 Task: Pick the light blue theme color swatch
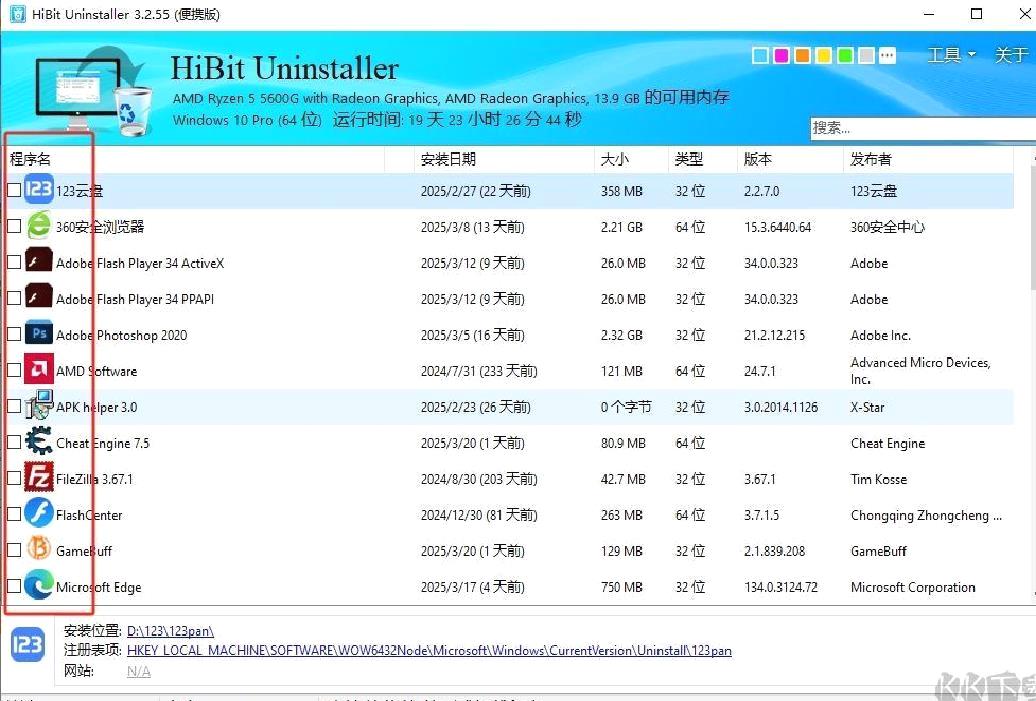(x=760, y=55)
